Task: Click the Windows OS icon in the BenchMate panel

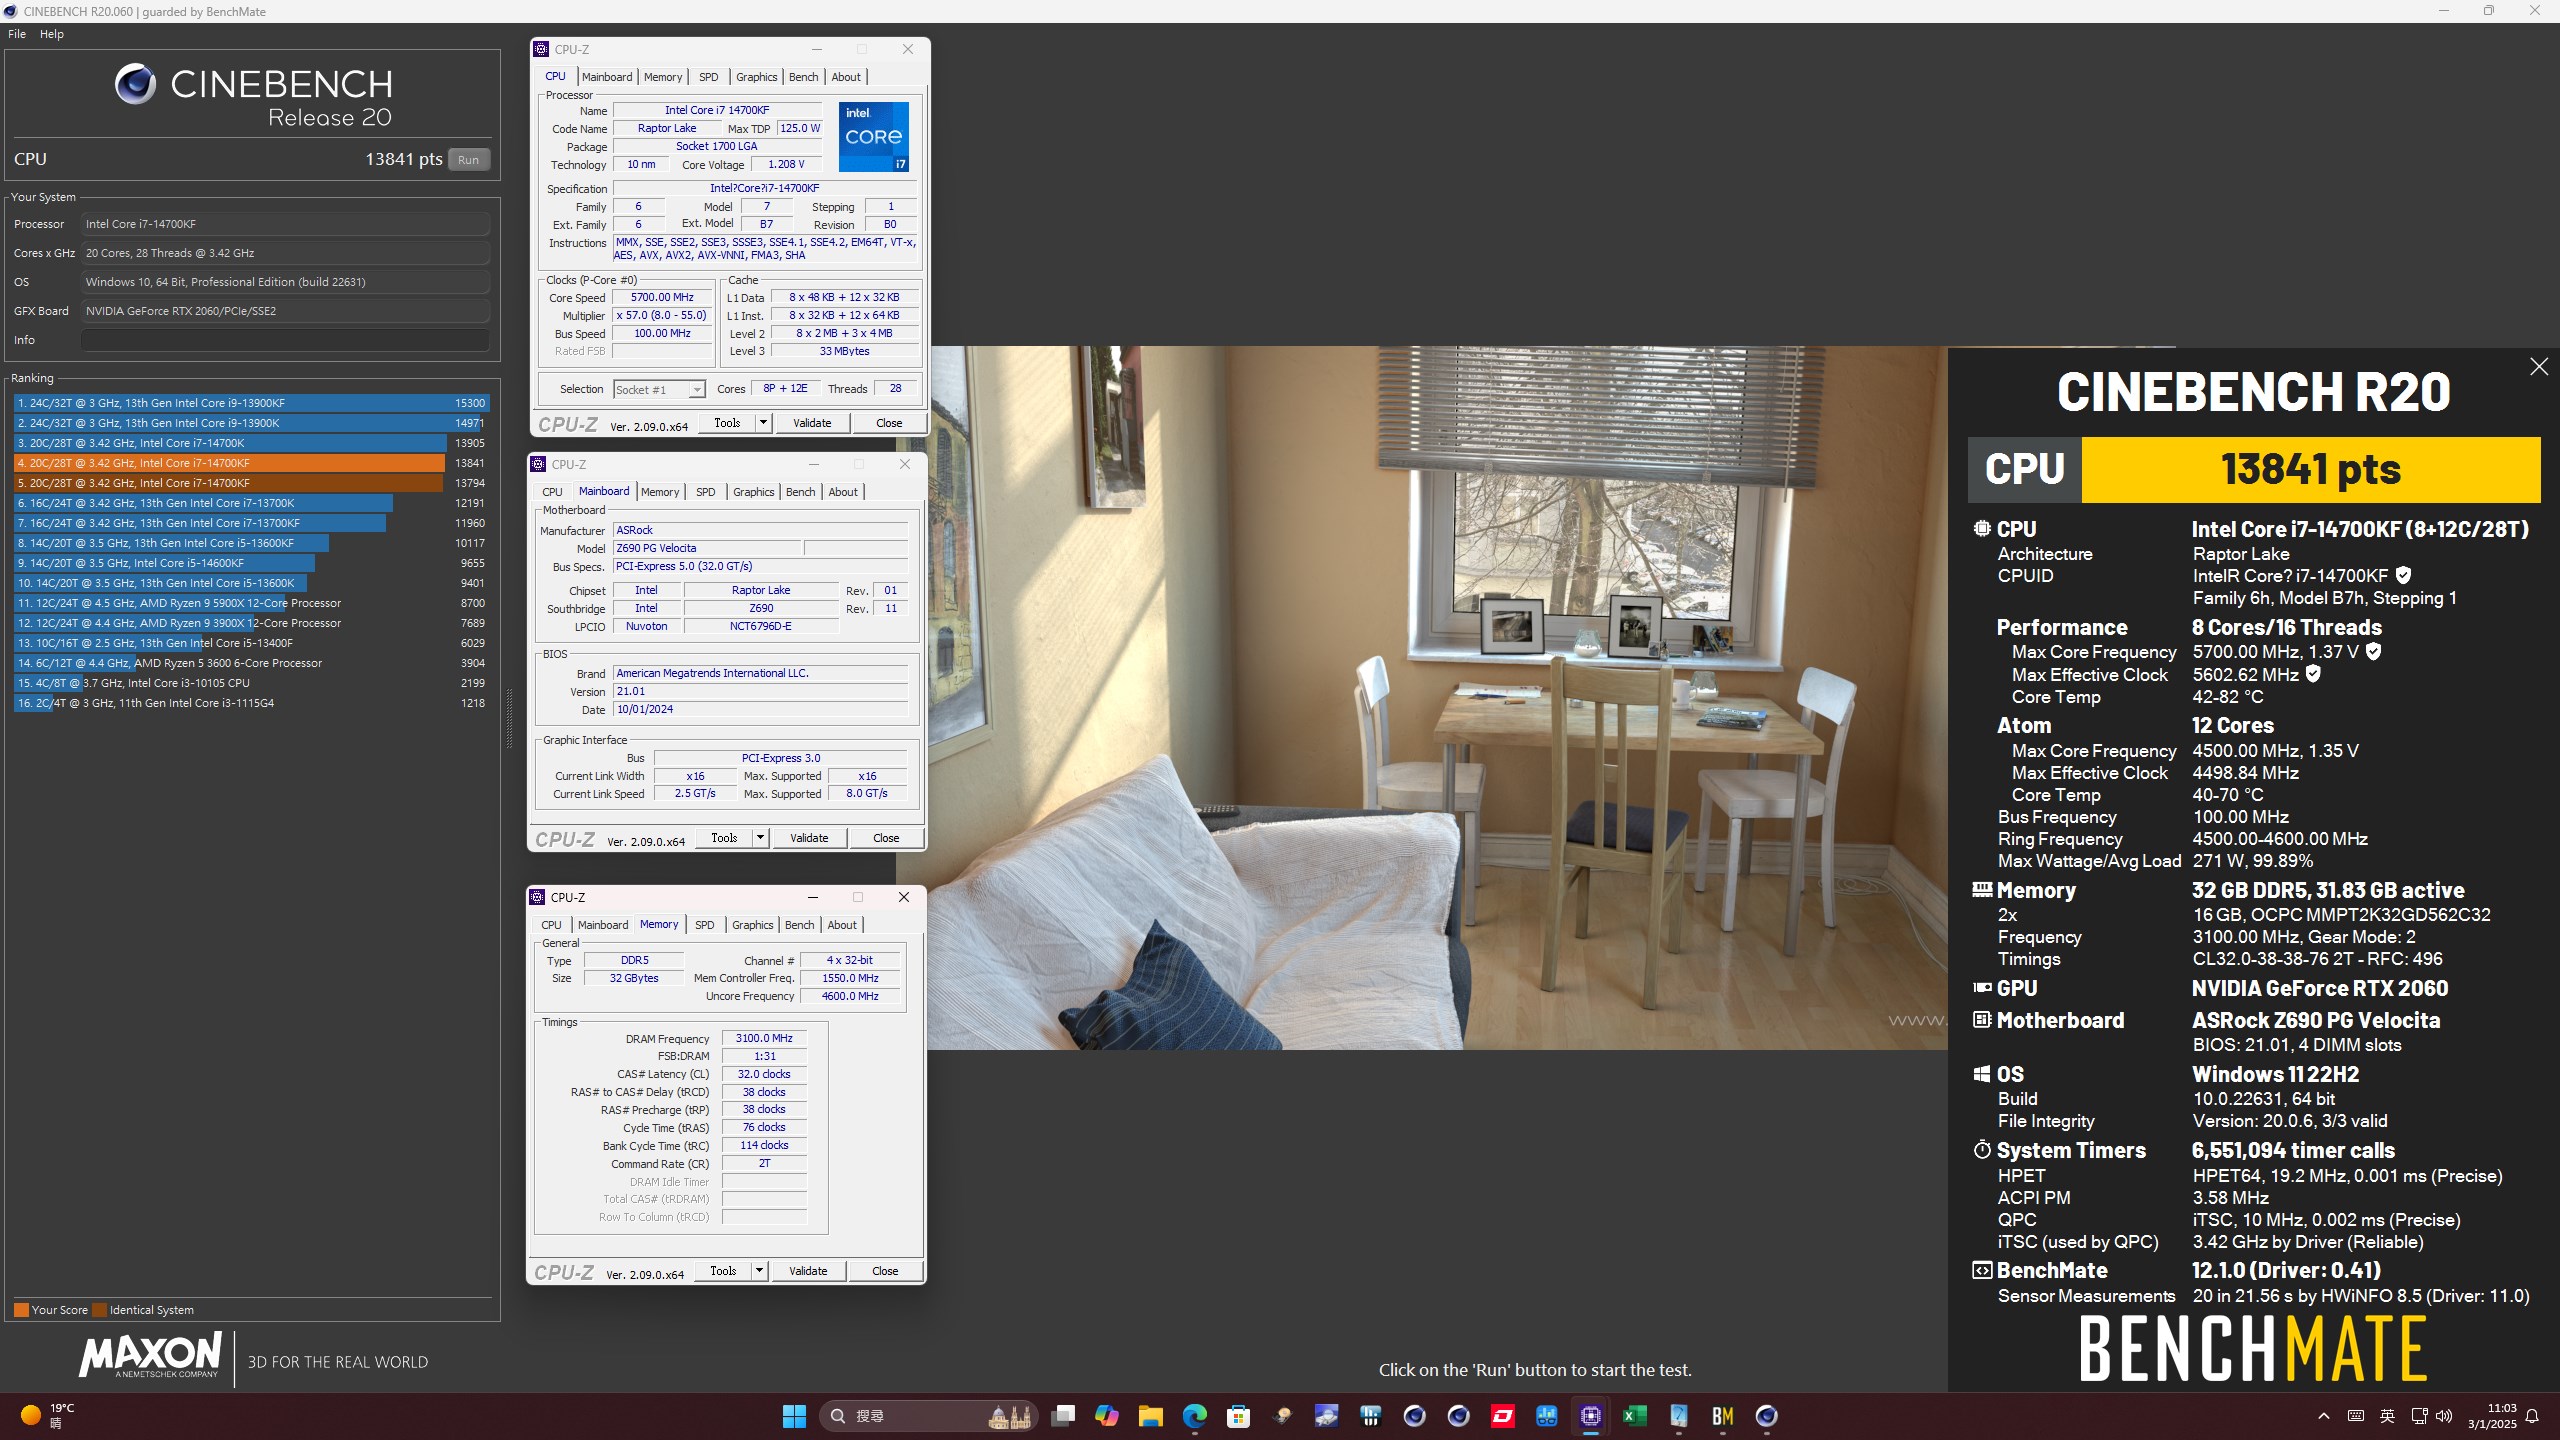Action: pyautogui.click(x=1982, y=1074)
